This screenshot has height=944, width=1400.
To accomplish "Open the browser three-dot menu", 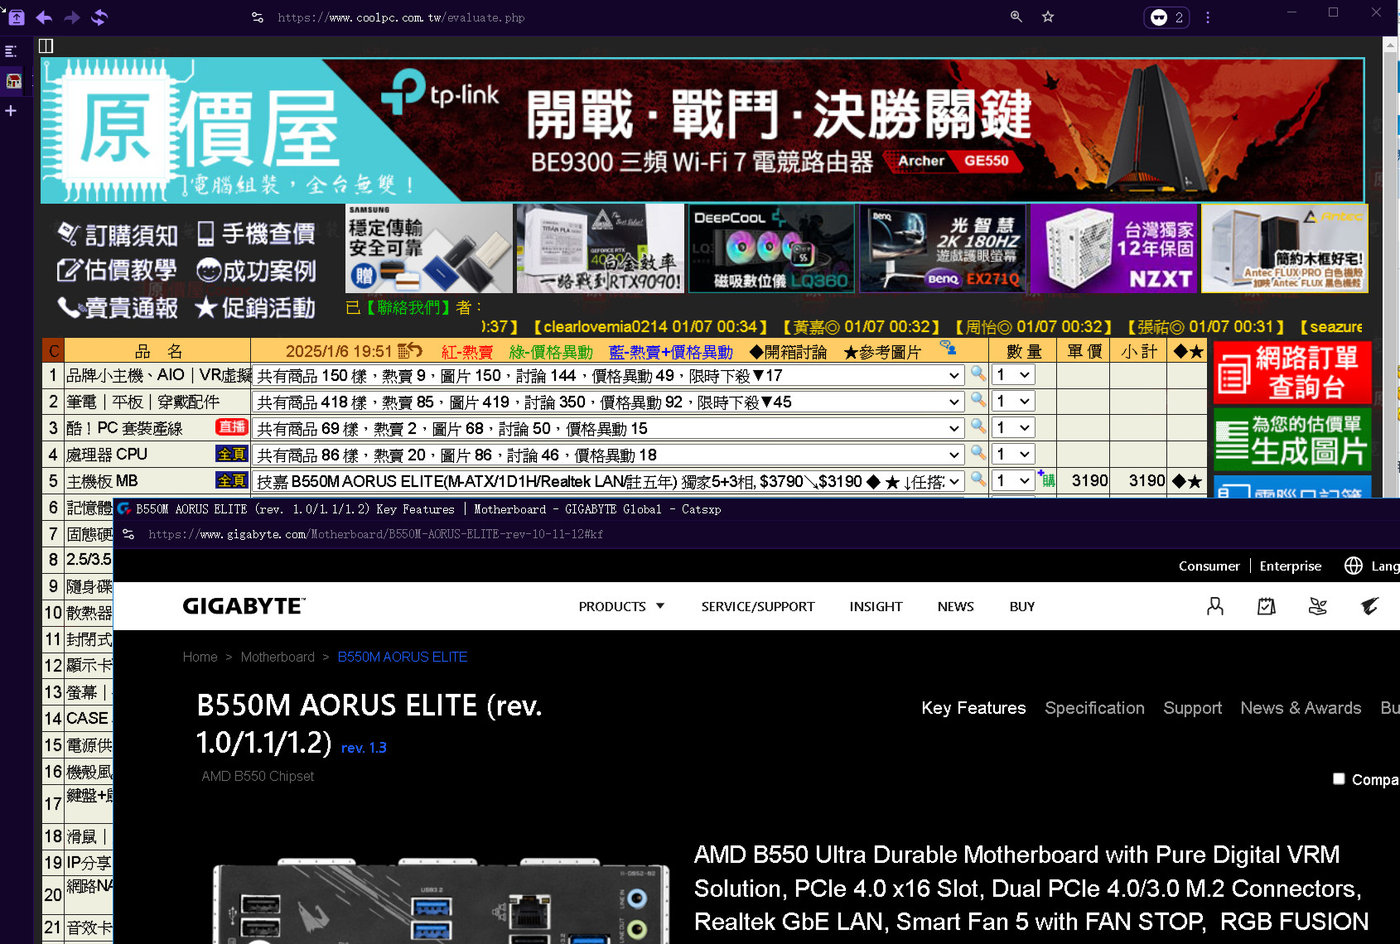I will pos(1208,17).
